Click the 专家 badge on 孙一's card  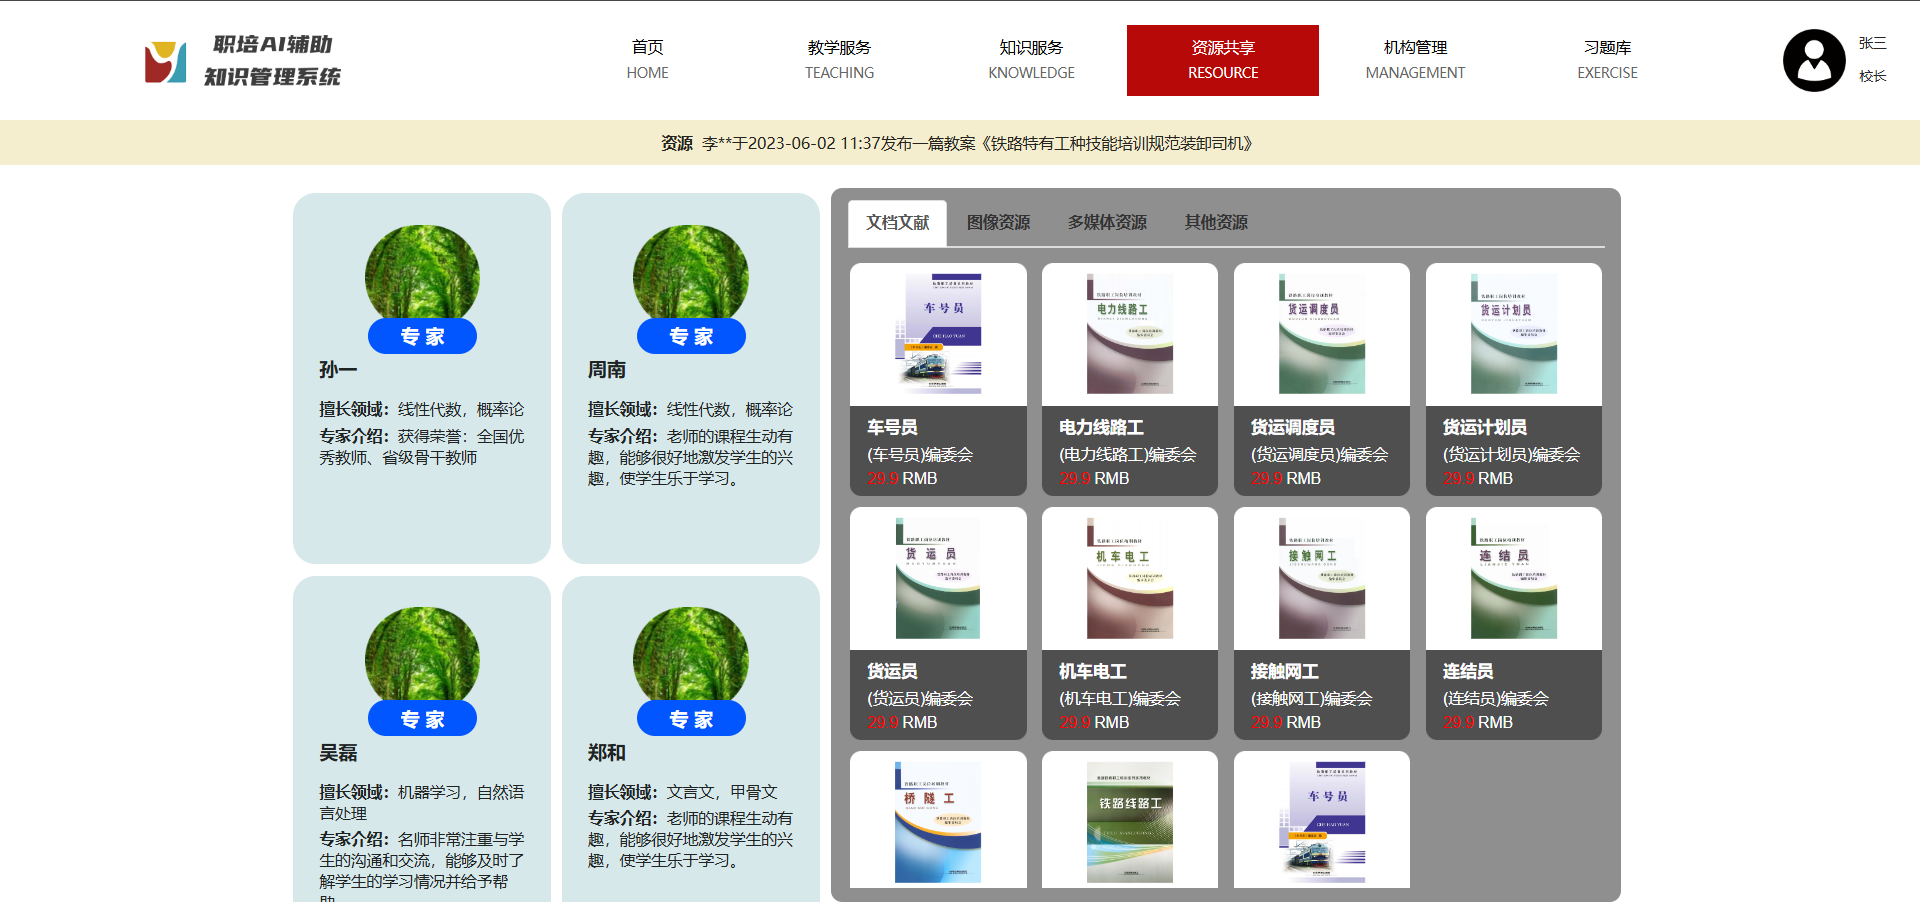tap(422, 336)
